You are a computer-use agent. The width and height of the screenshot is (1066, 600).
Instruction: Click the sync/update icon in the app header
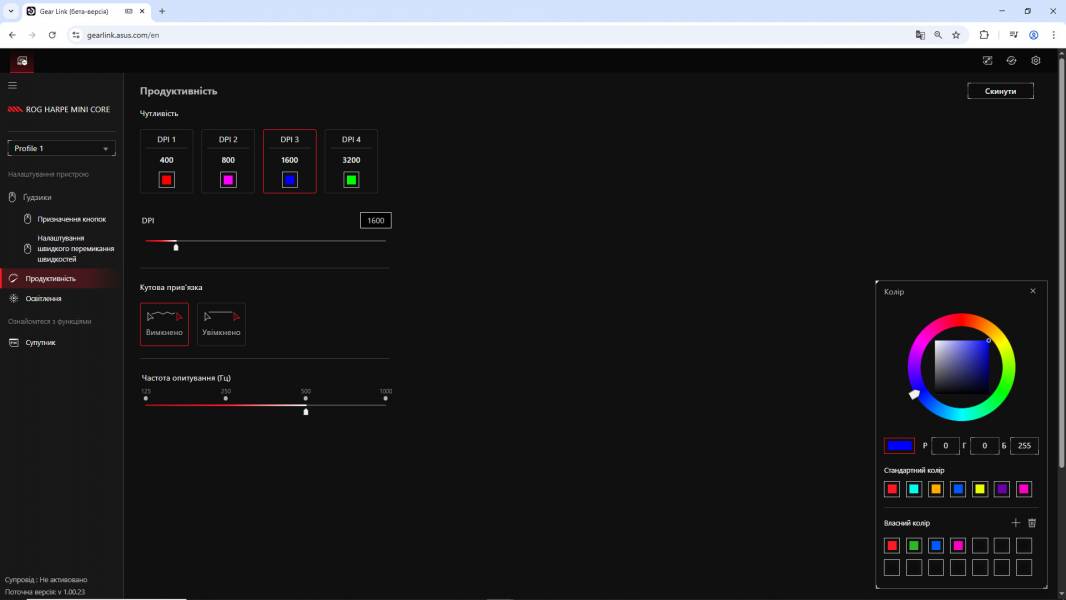pyautogui.click(x=1011, y=61)
